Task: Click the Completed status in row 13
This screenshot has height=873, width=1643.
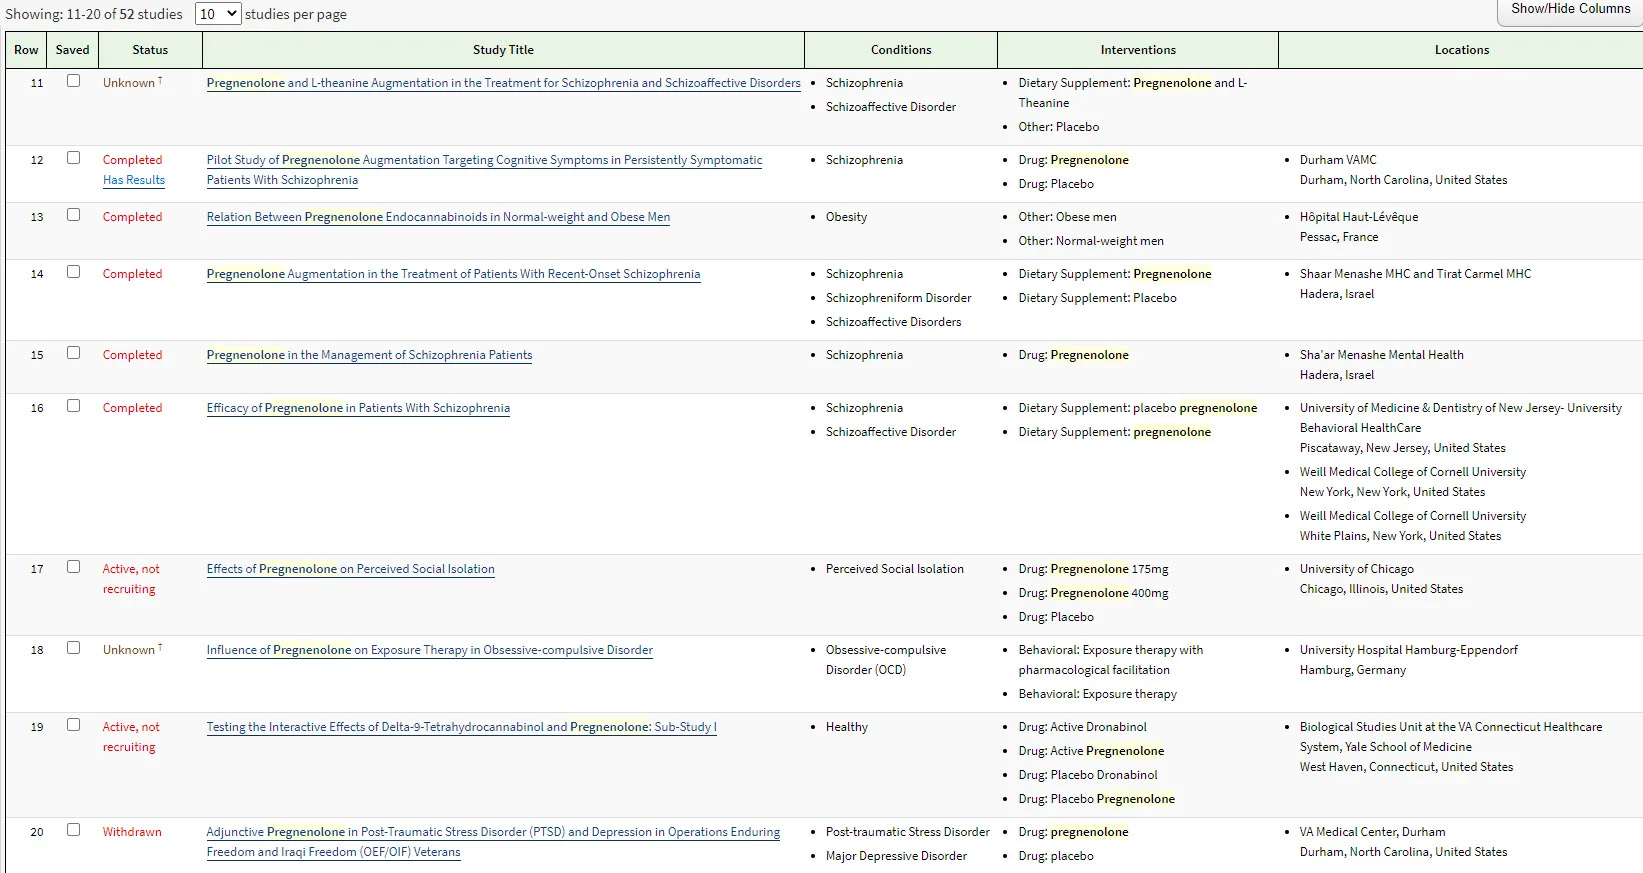Action: point(132,217)
